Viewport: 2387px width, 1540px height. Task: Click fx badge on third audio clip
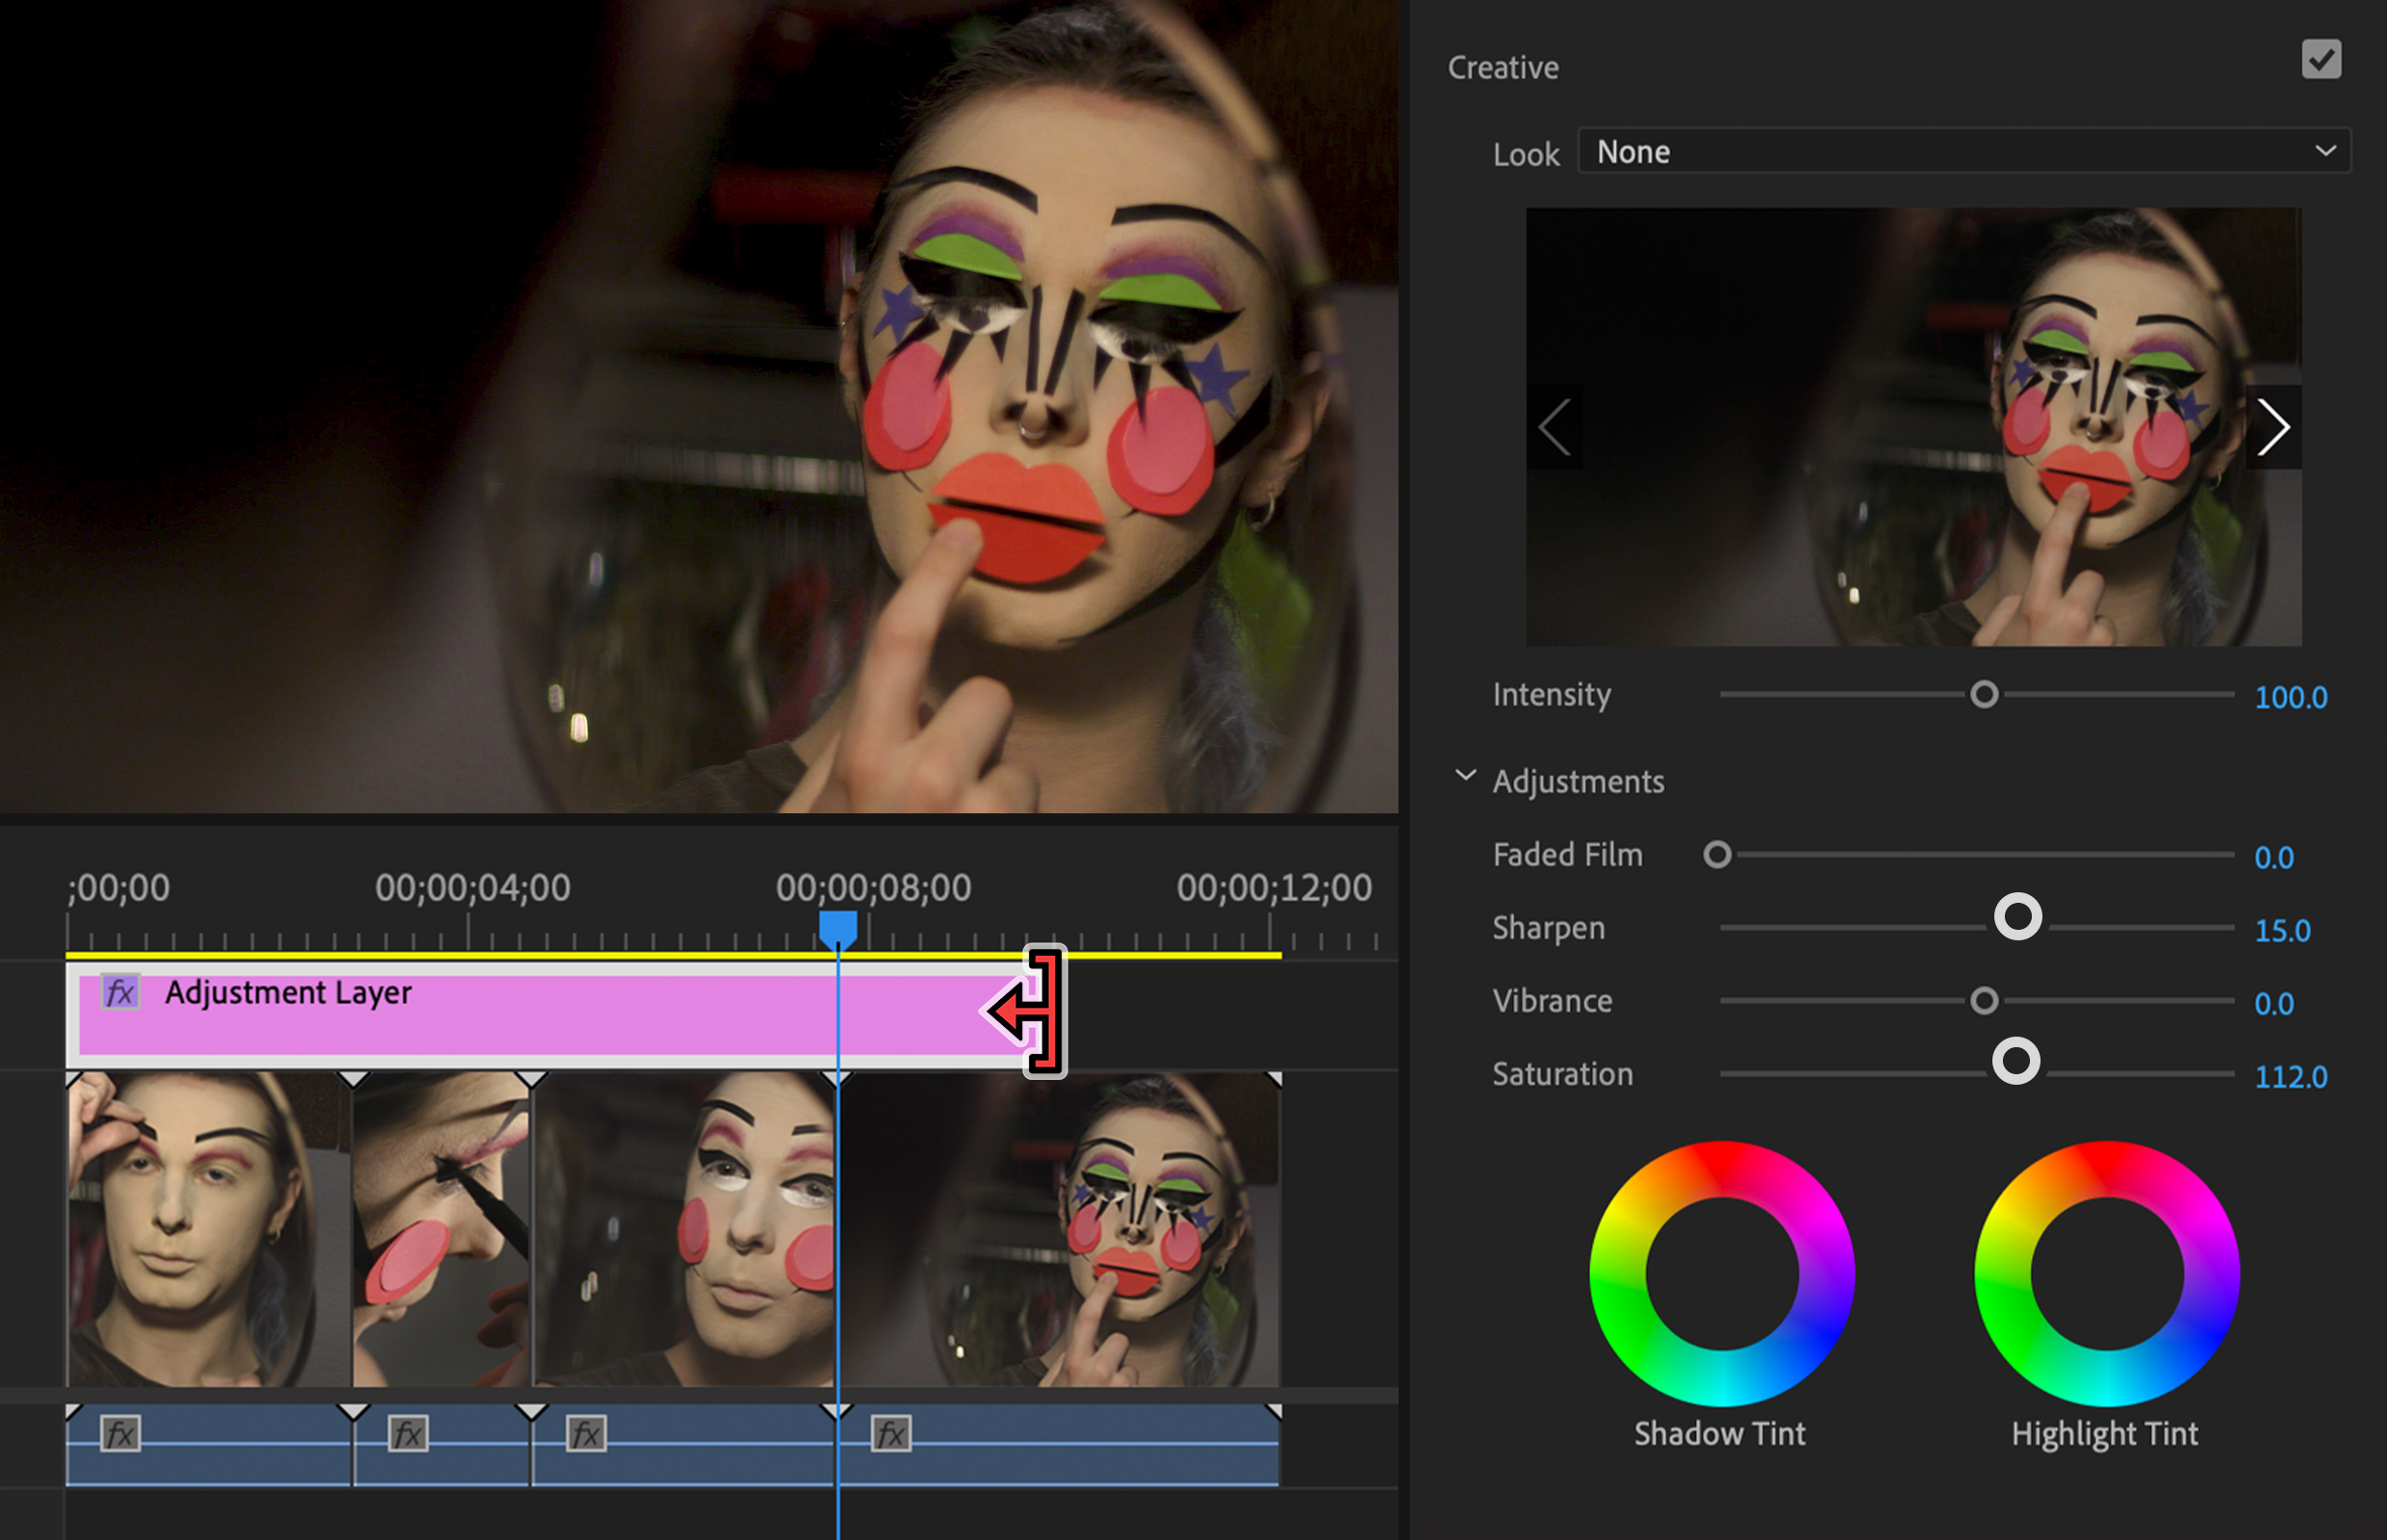(x=586, y=1434)
